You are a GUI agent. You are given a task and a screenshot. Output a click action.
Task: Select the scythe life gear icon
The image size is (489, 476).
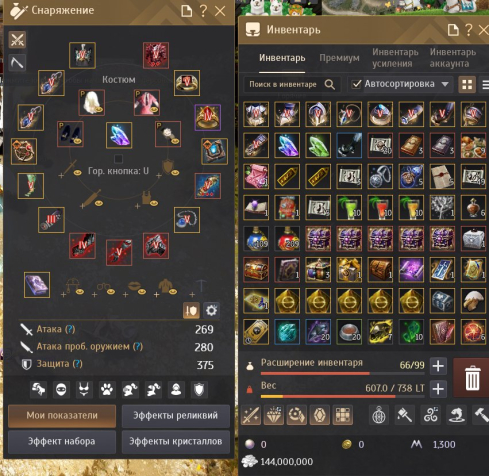[17, 62]
